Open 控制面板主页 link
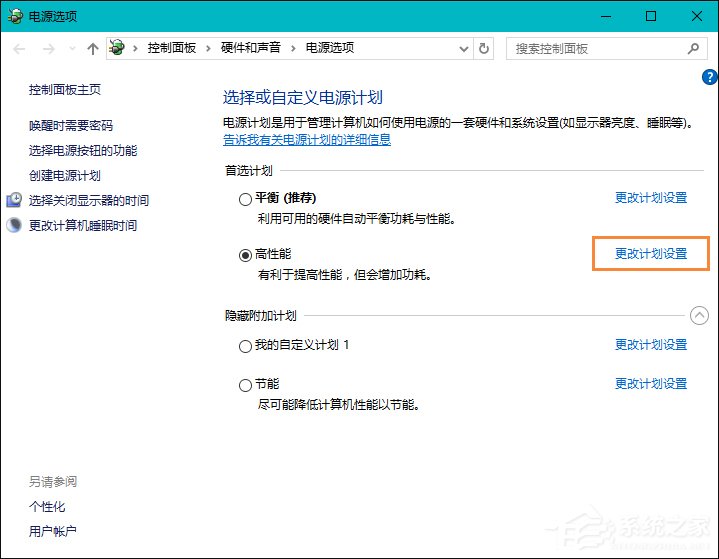The image size is (719, 559). pyautogui.click(x=65, y=89)
